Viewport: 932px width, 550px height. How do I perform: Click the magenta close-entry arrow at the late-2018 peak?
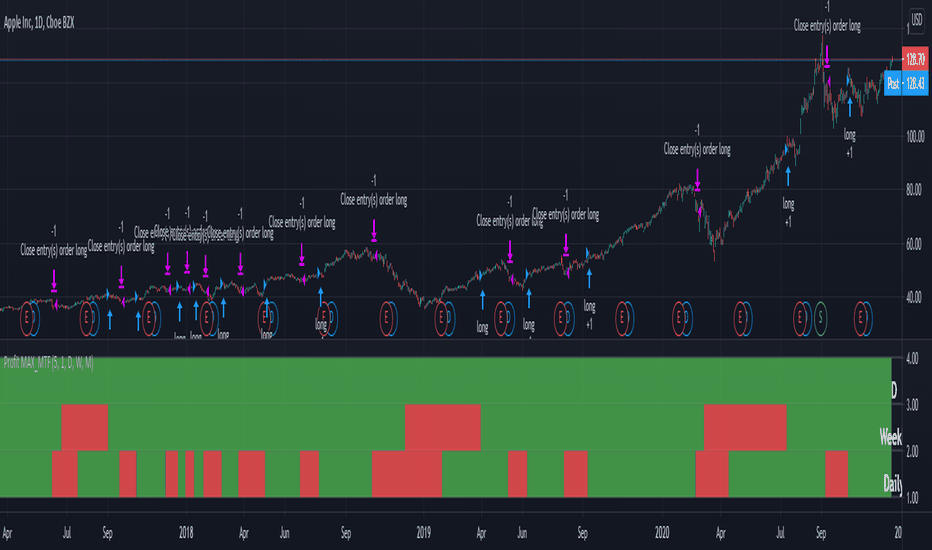[x=374, y=231]
